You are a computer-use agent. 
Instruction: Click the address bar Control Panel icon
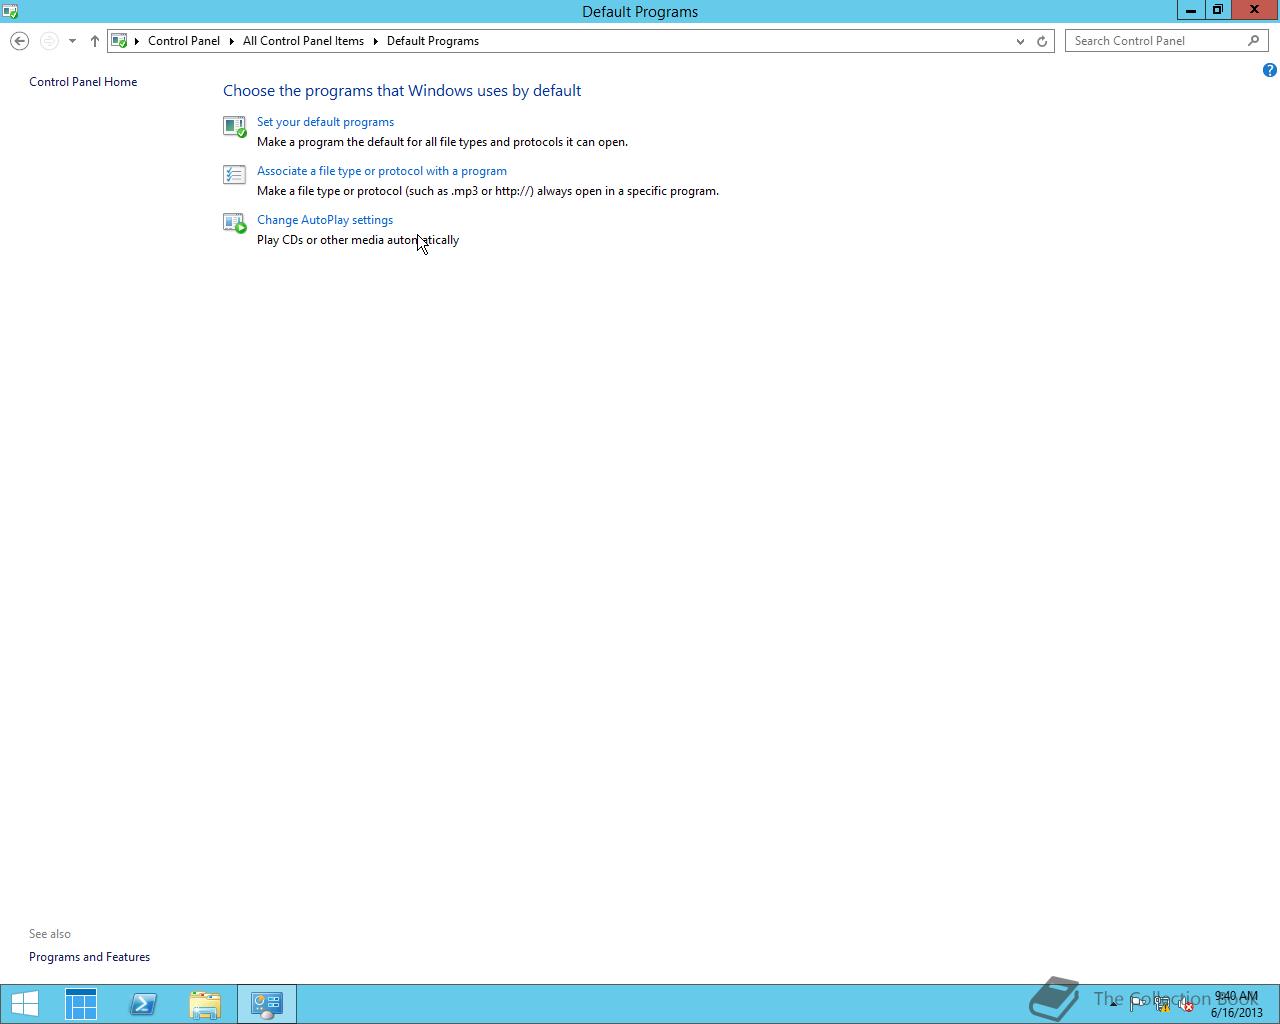tap(119, 41)
